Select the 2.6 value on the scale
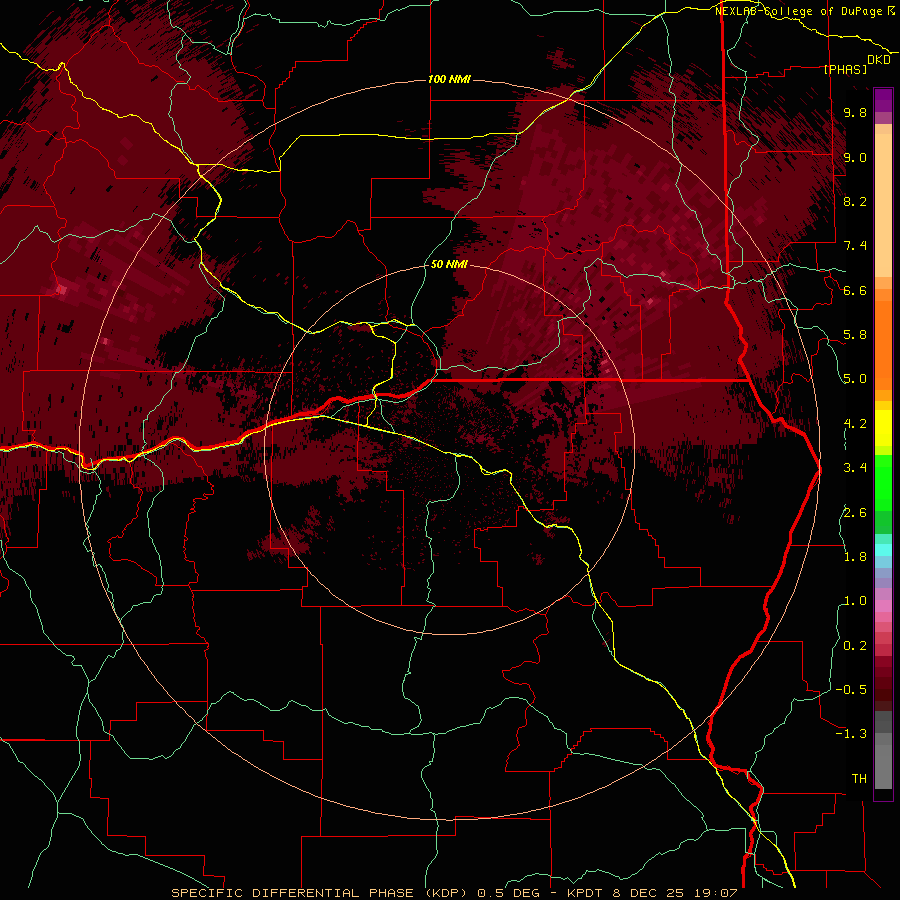The image size is (900, 900). tap(855, 512)
